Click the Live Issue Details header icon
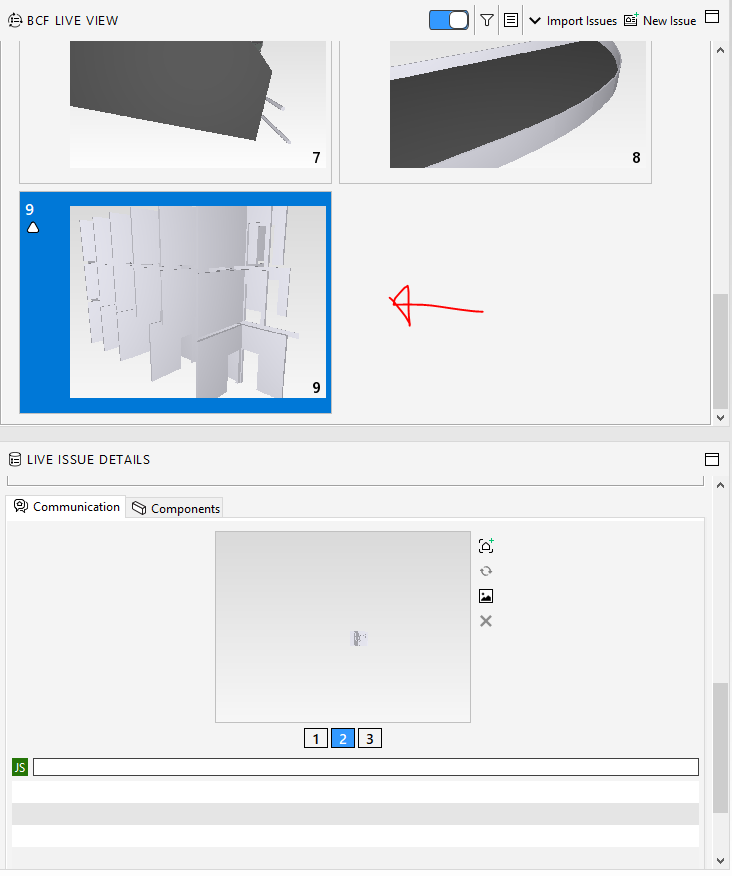 point(15,460)
